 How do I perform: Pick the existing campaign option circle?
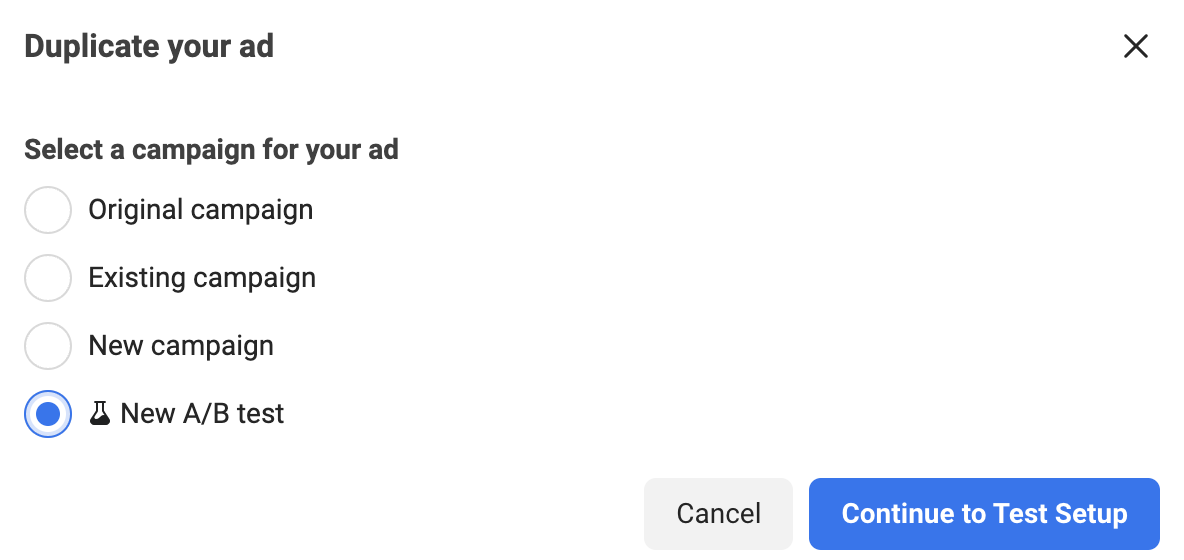coord(48,278)
